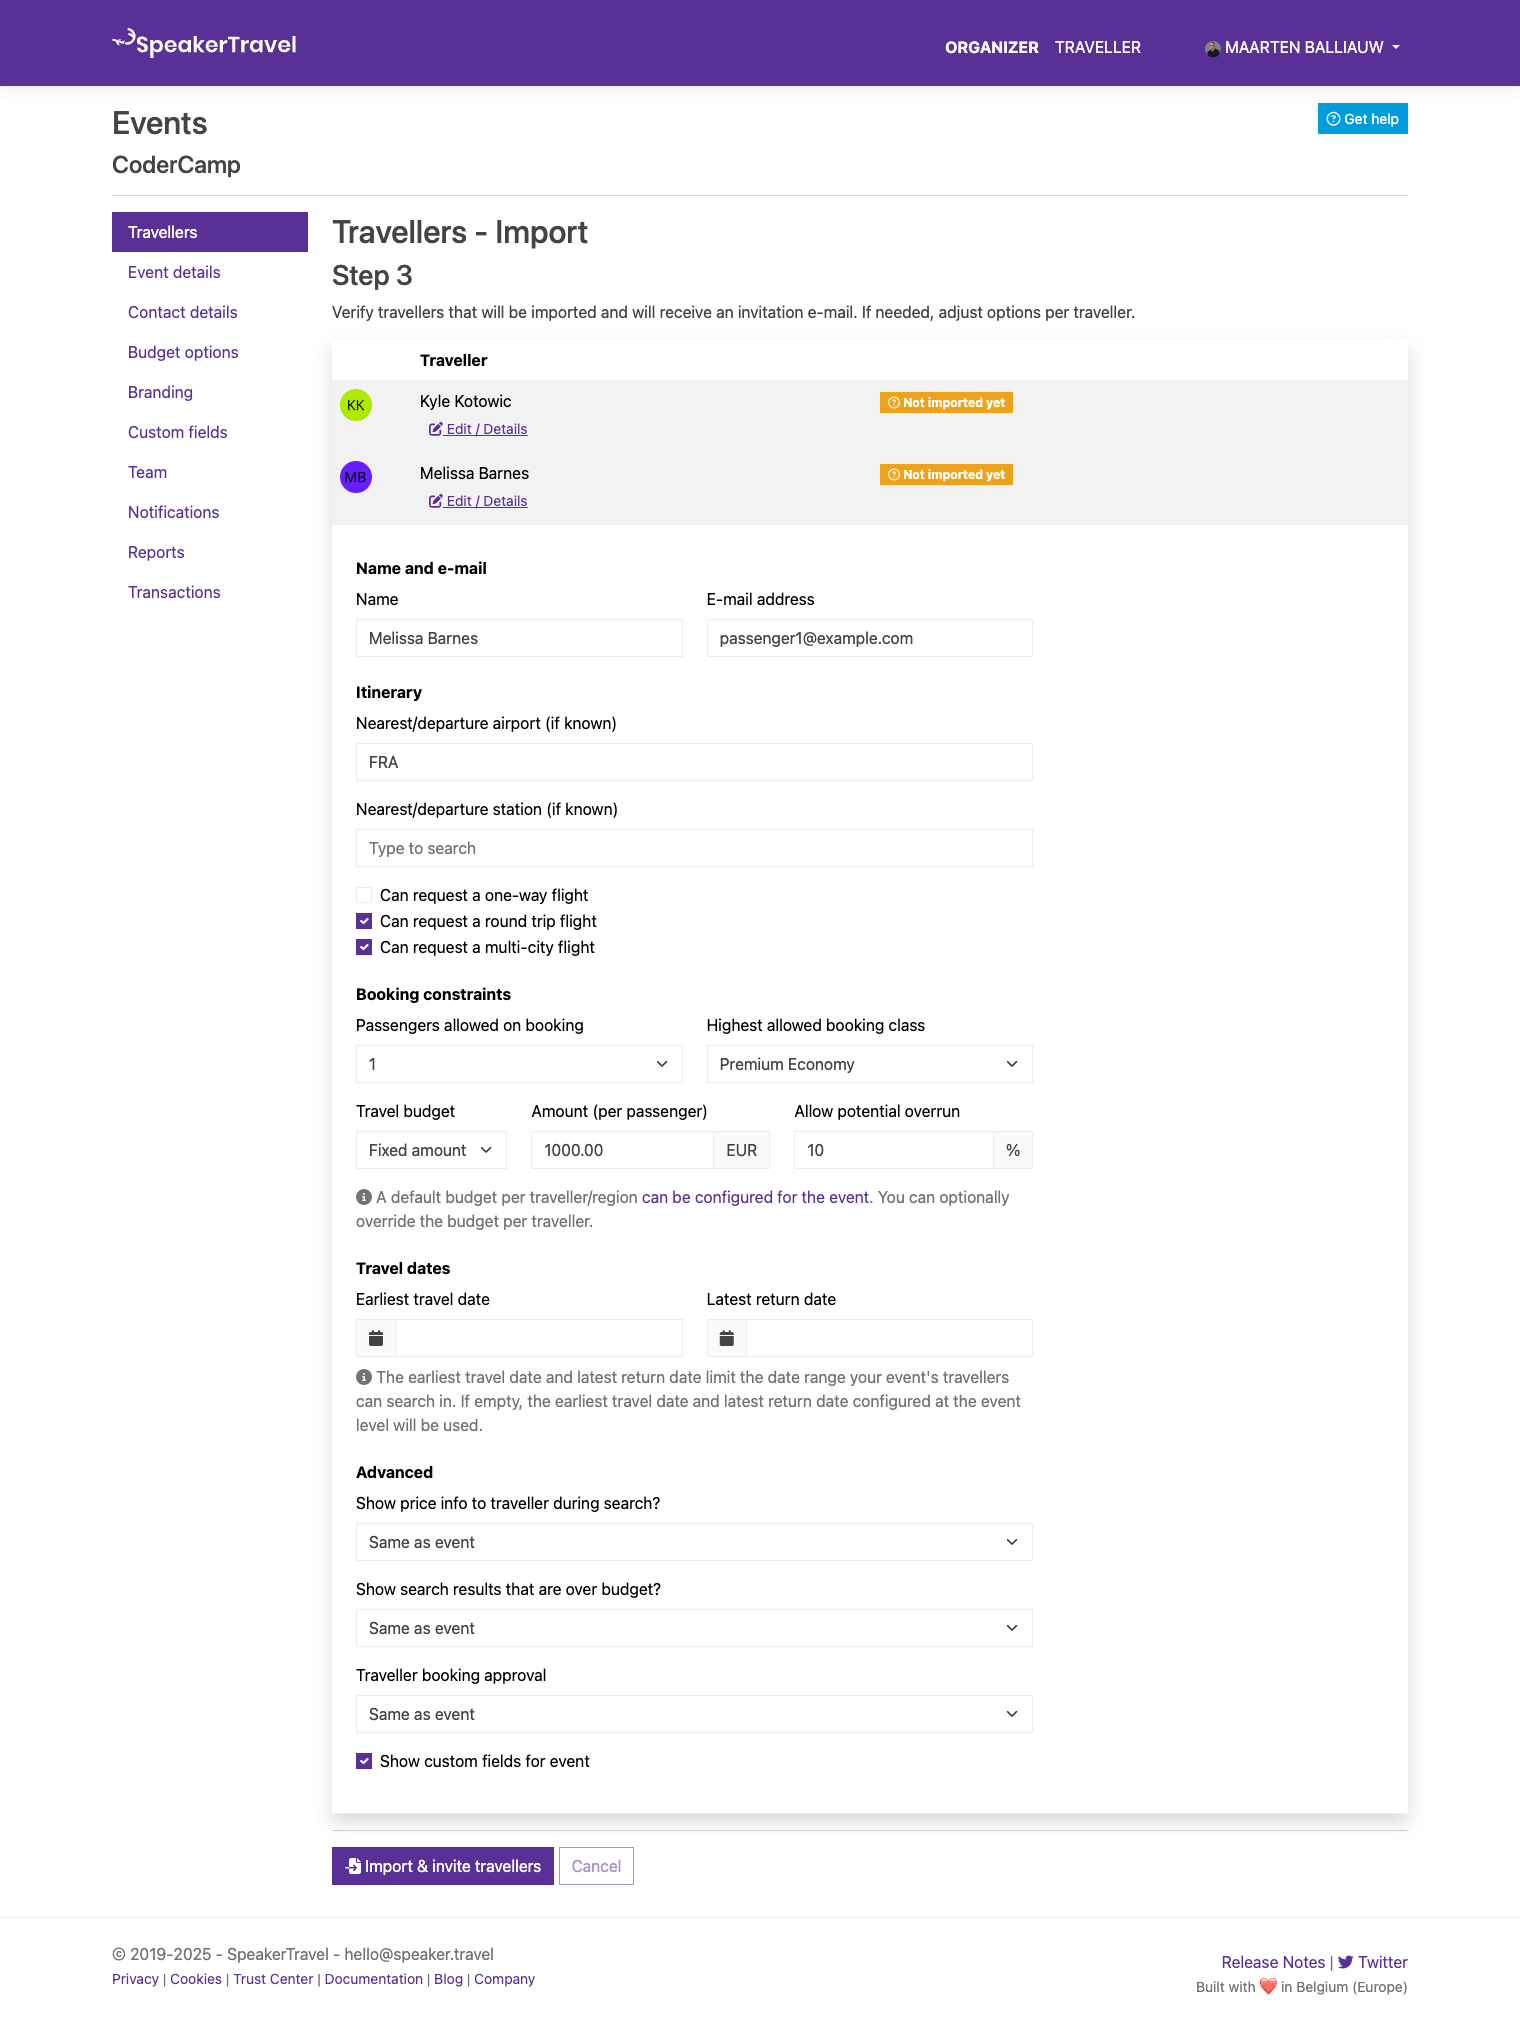The image size is (1520, 2022).
Task: Click calendar icon for latest return date
Action: (x=727, y=1338)
